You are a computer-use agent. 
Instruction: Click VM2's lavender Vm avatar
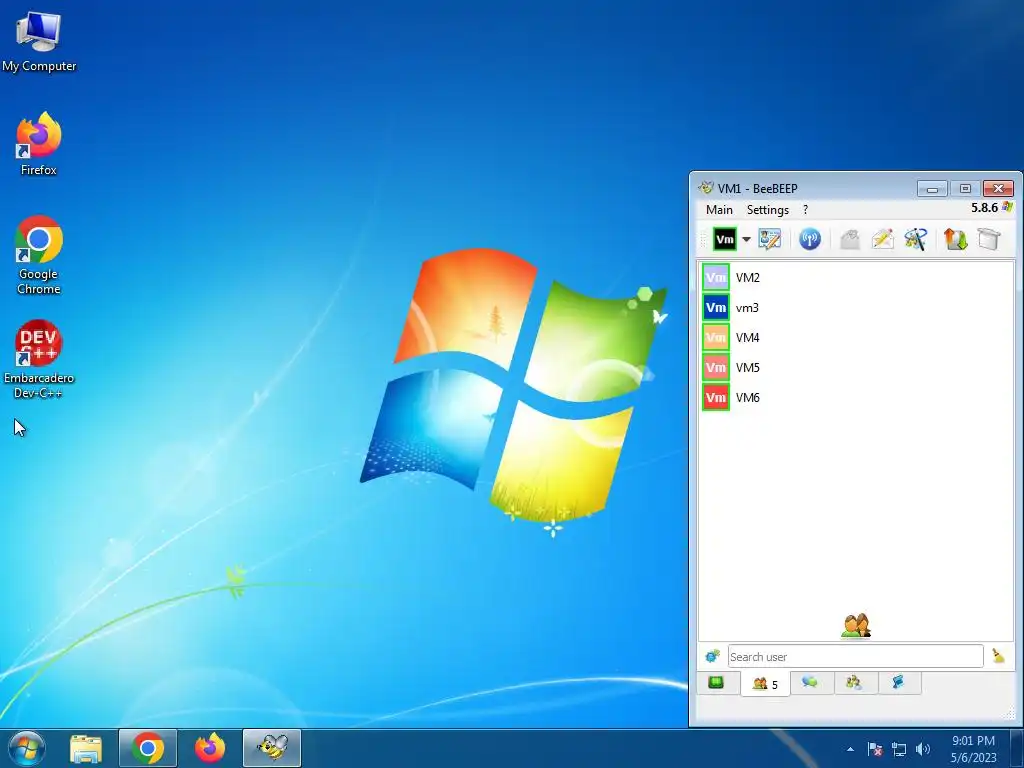[x=716, y=278]
